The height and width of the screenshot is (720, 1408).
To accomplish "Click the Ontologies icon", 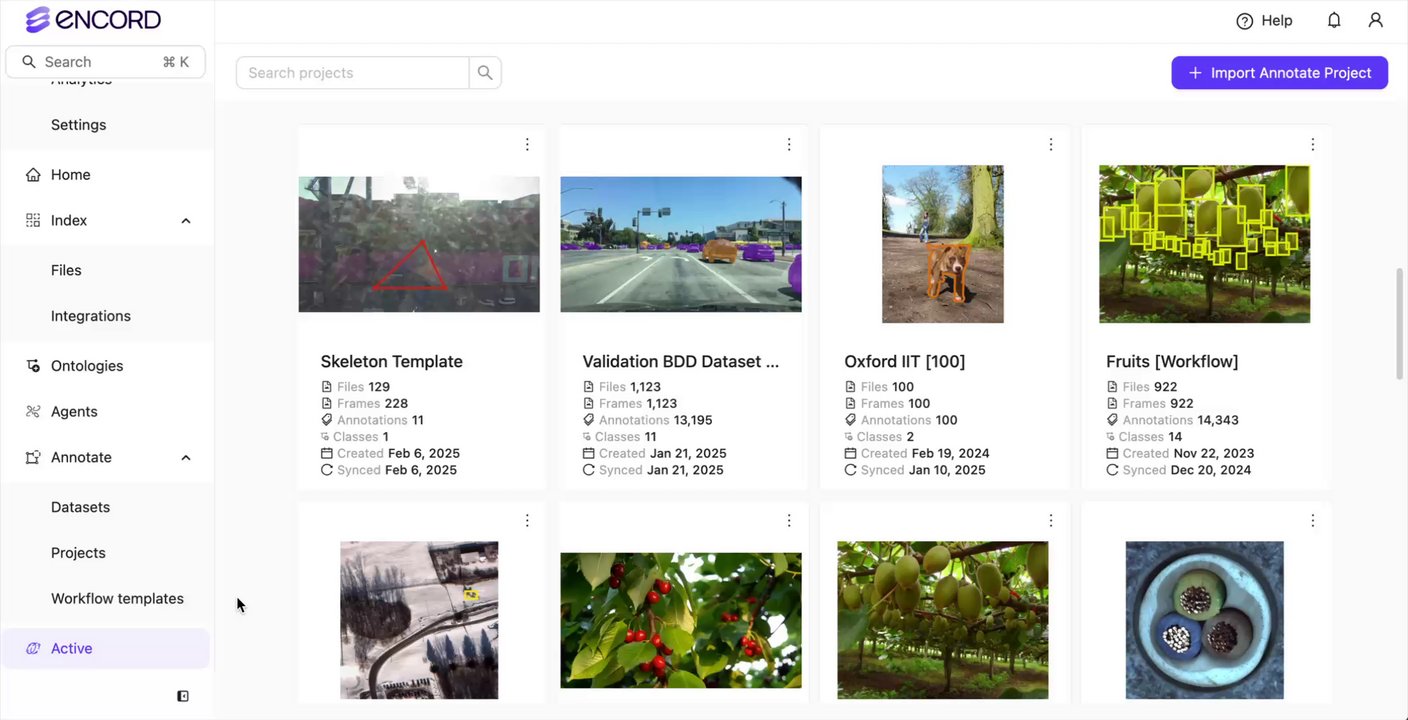I will point(33,366).
